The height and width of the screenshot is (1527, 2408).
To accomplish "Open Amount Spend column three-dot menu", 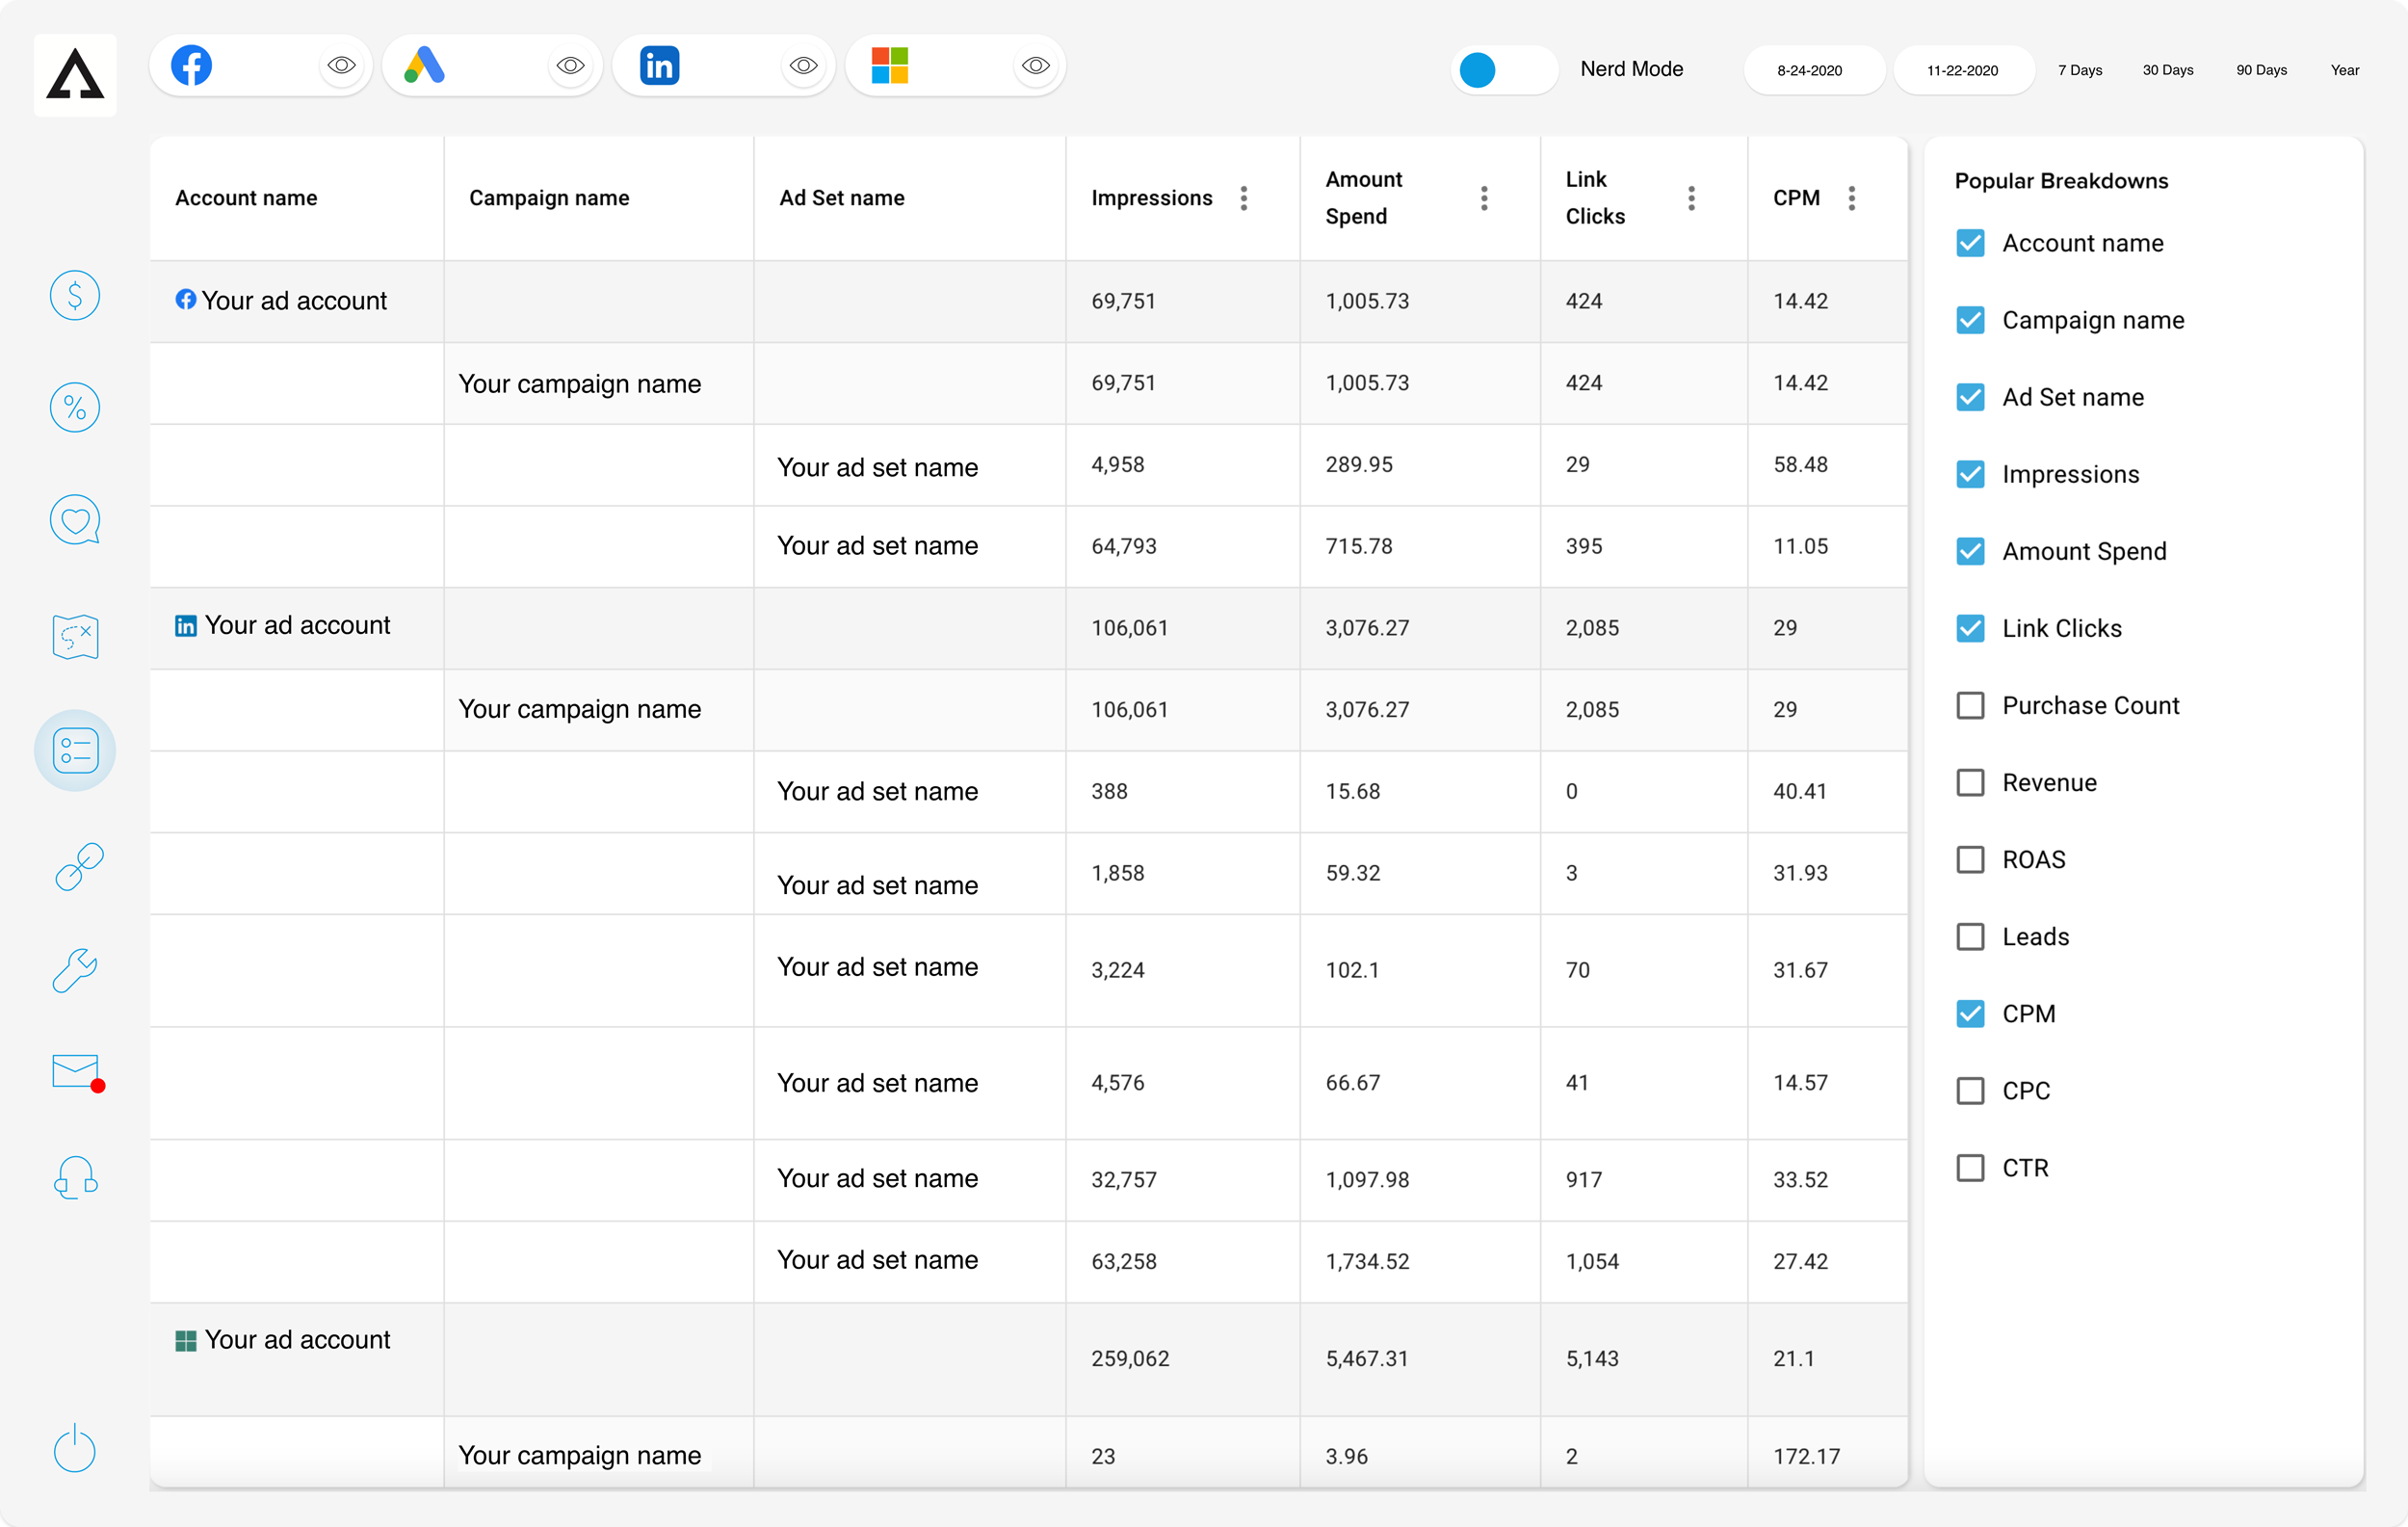I will (1484, 198).
